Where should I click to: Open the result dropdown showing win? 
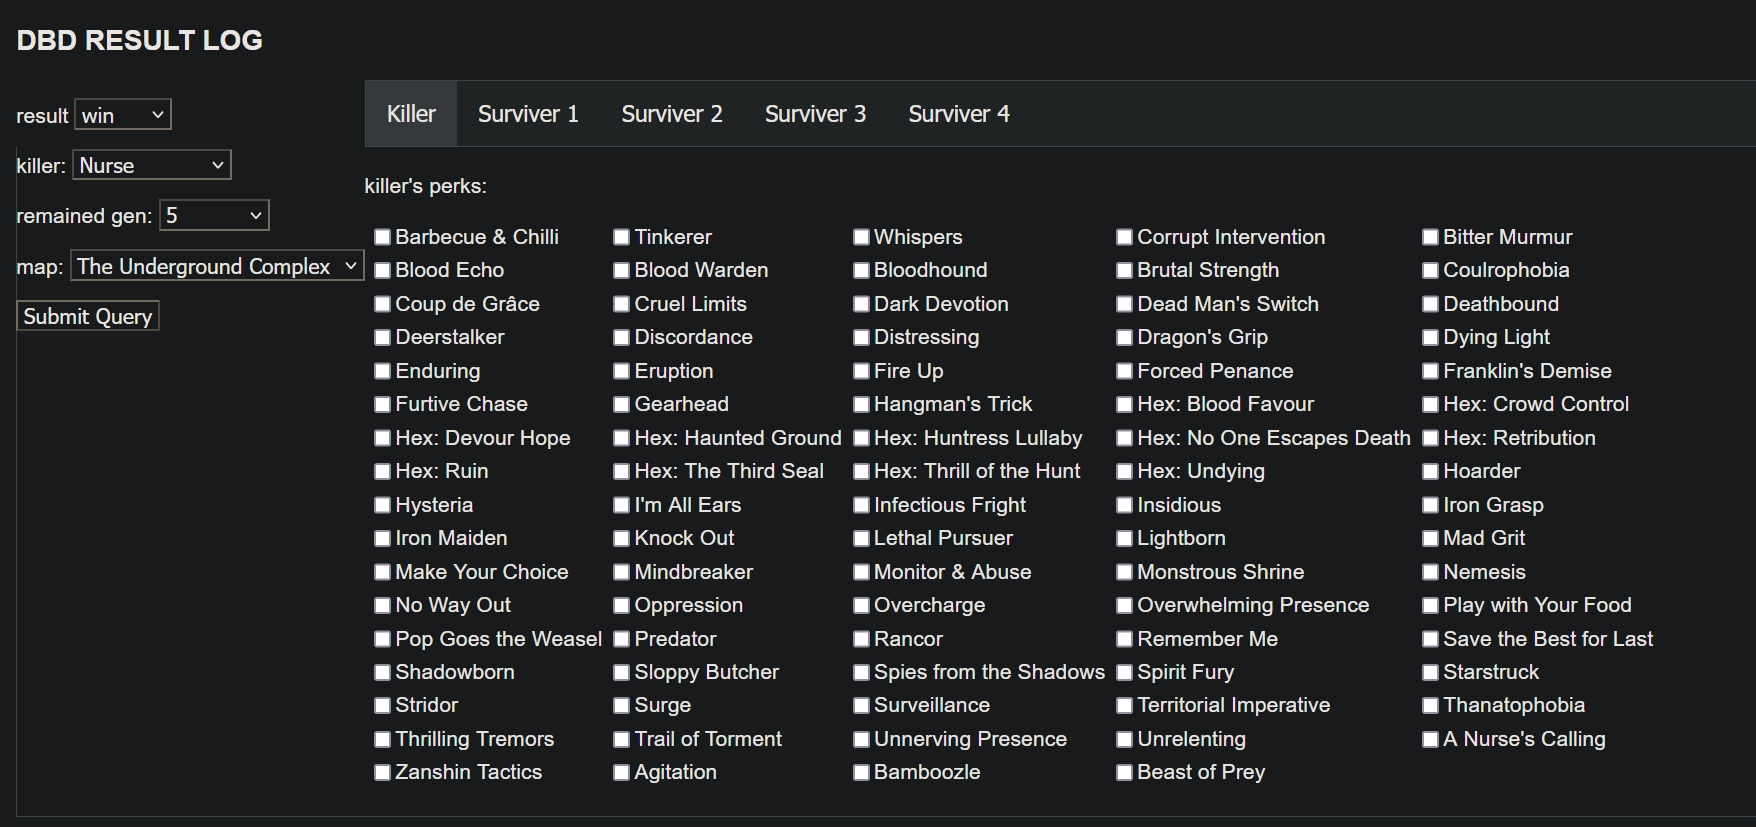point(123,115)
